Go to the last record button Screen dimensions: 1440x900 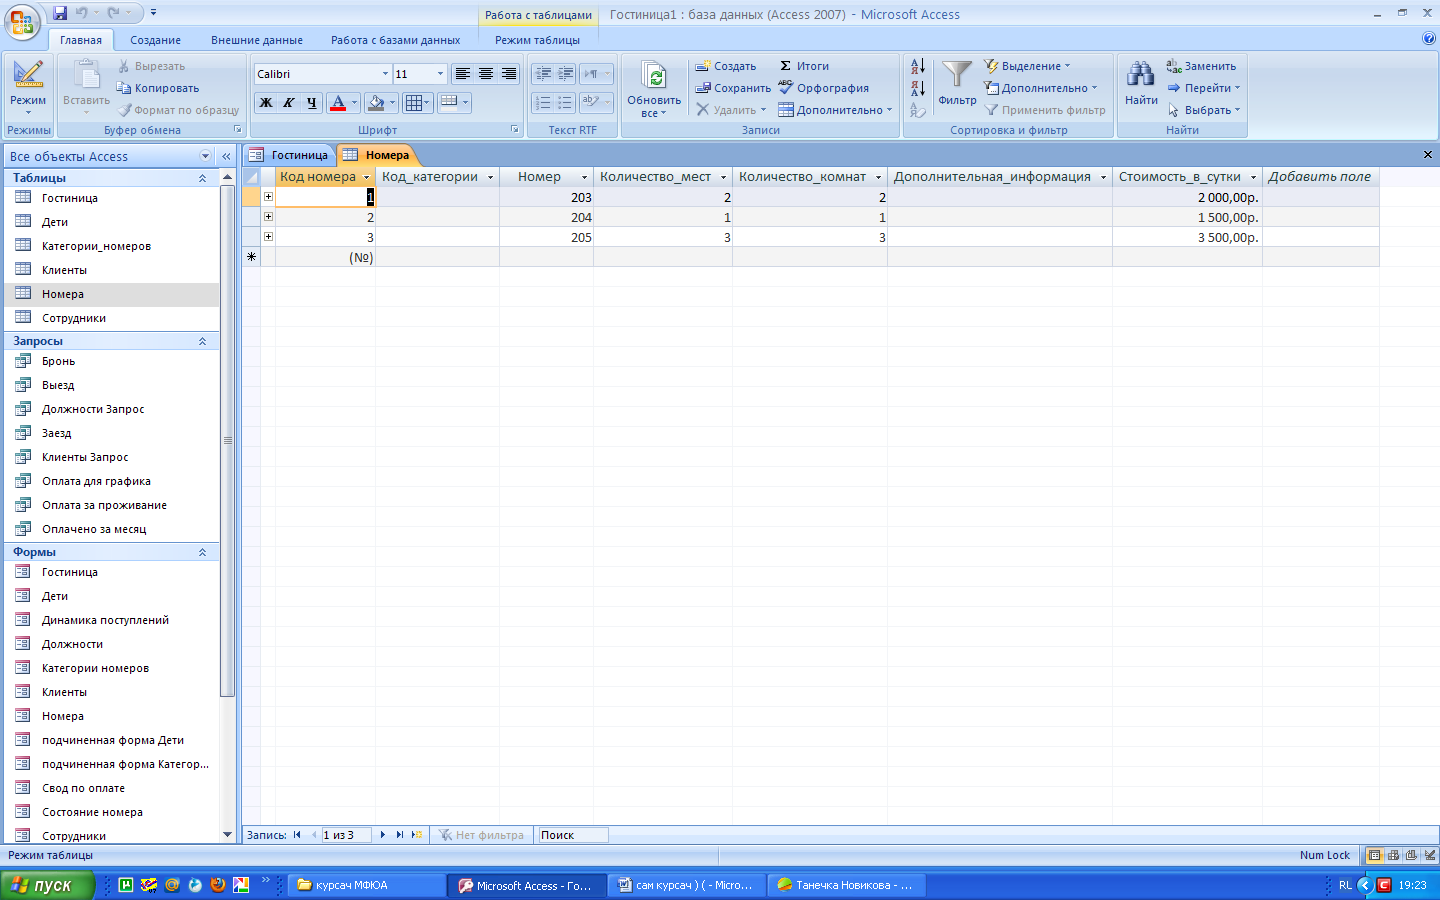point(400,835)
